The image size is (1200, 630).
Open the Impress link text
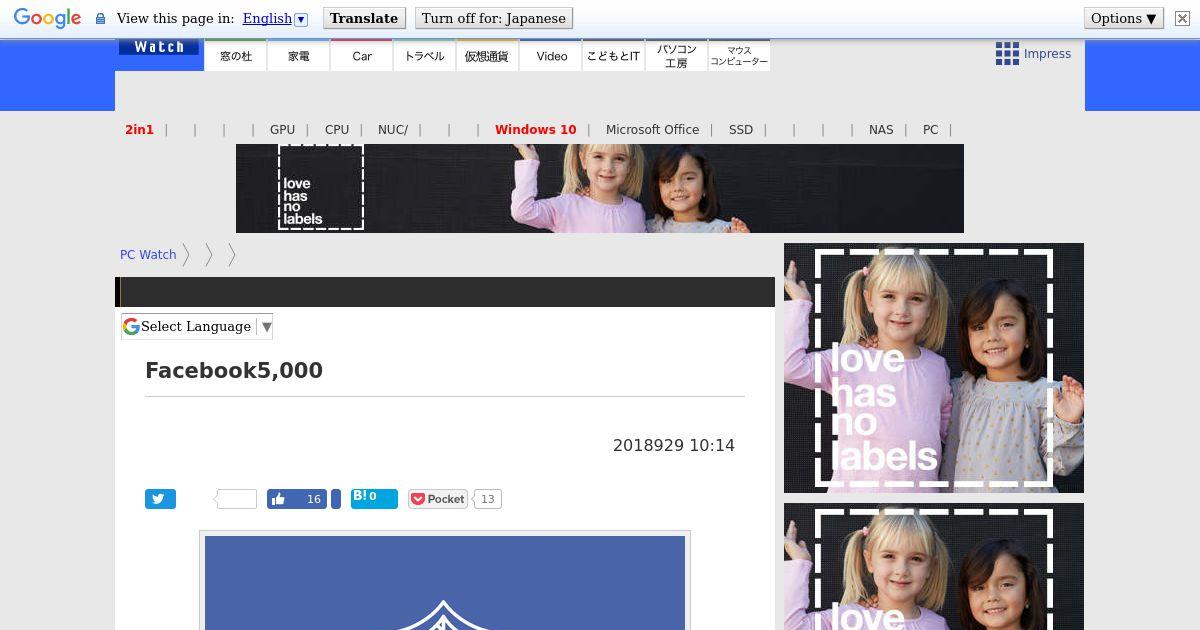coord(1047,54)
